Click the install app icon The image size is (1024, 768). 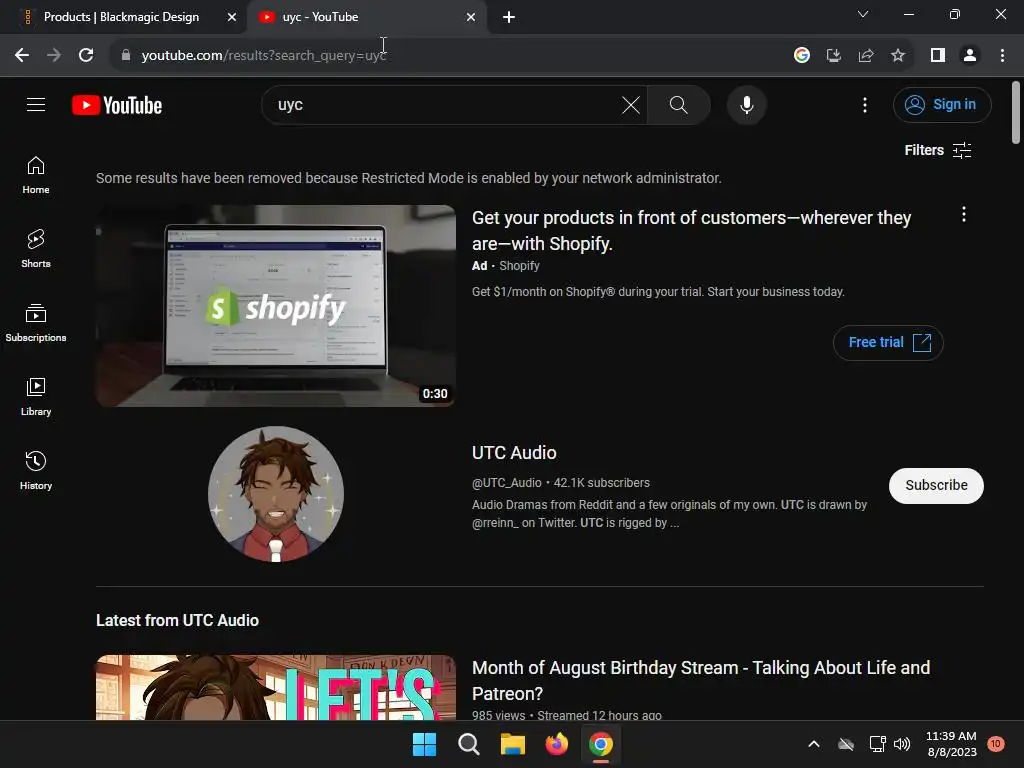tap(833, 55)
